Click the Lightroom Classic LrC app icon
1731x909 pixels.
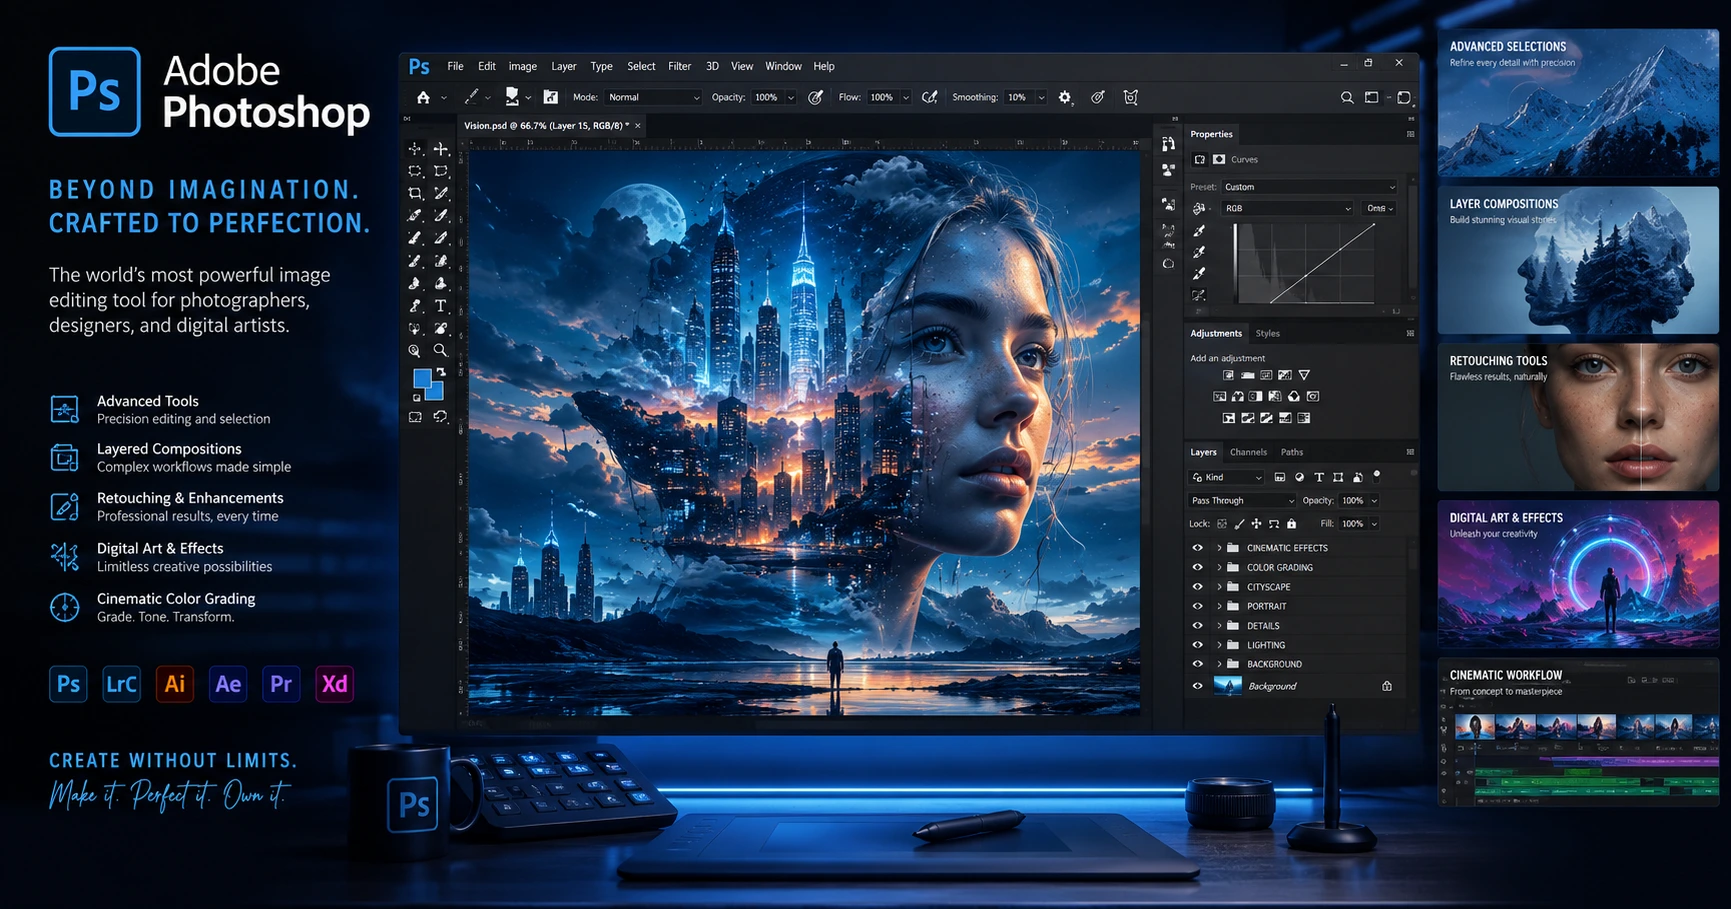tap(122, 684)
